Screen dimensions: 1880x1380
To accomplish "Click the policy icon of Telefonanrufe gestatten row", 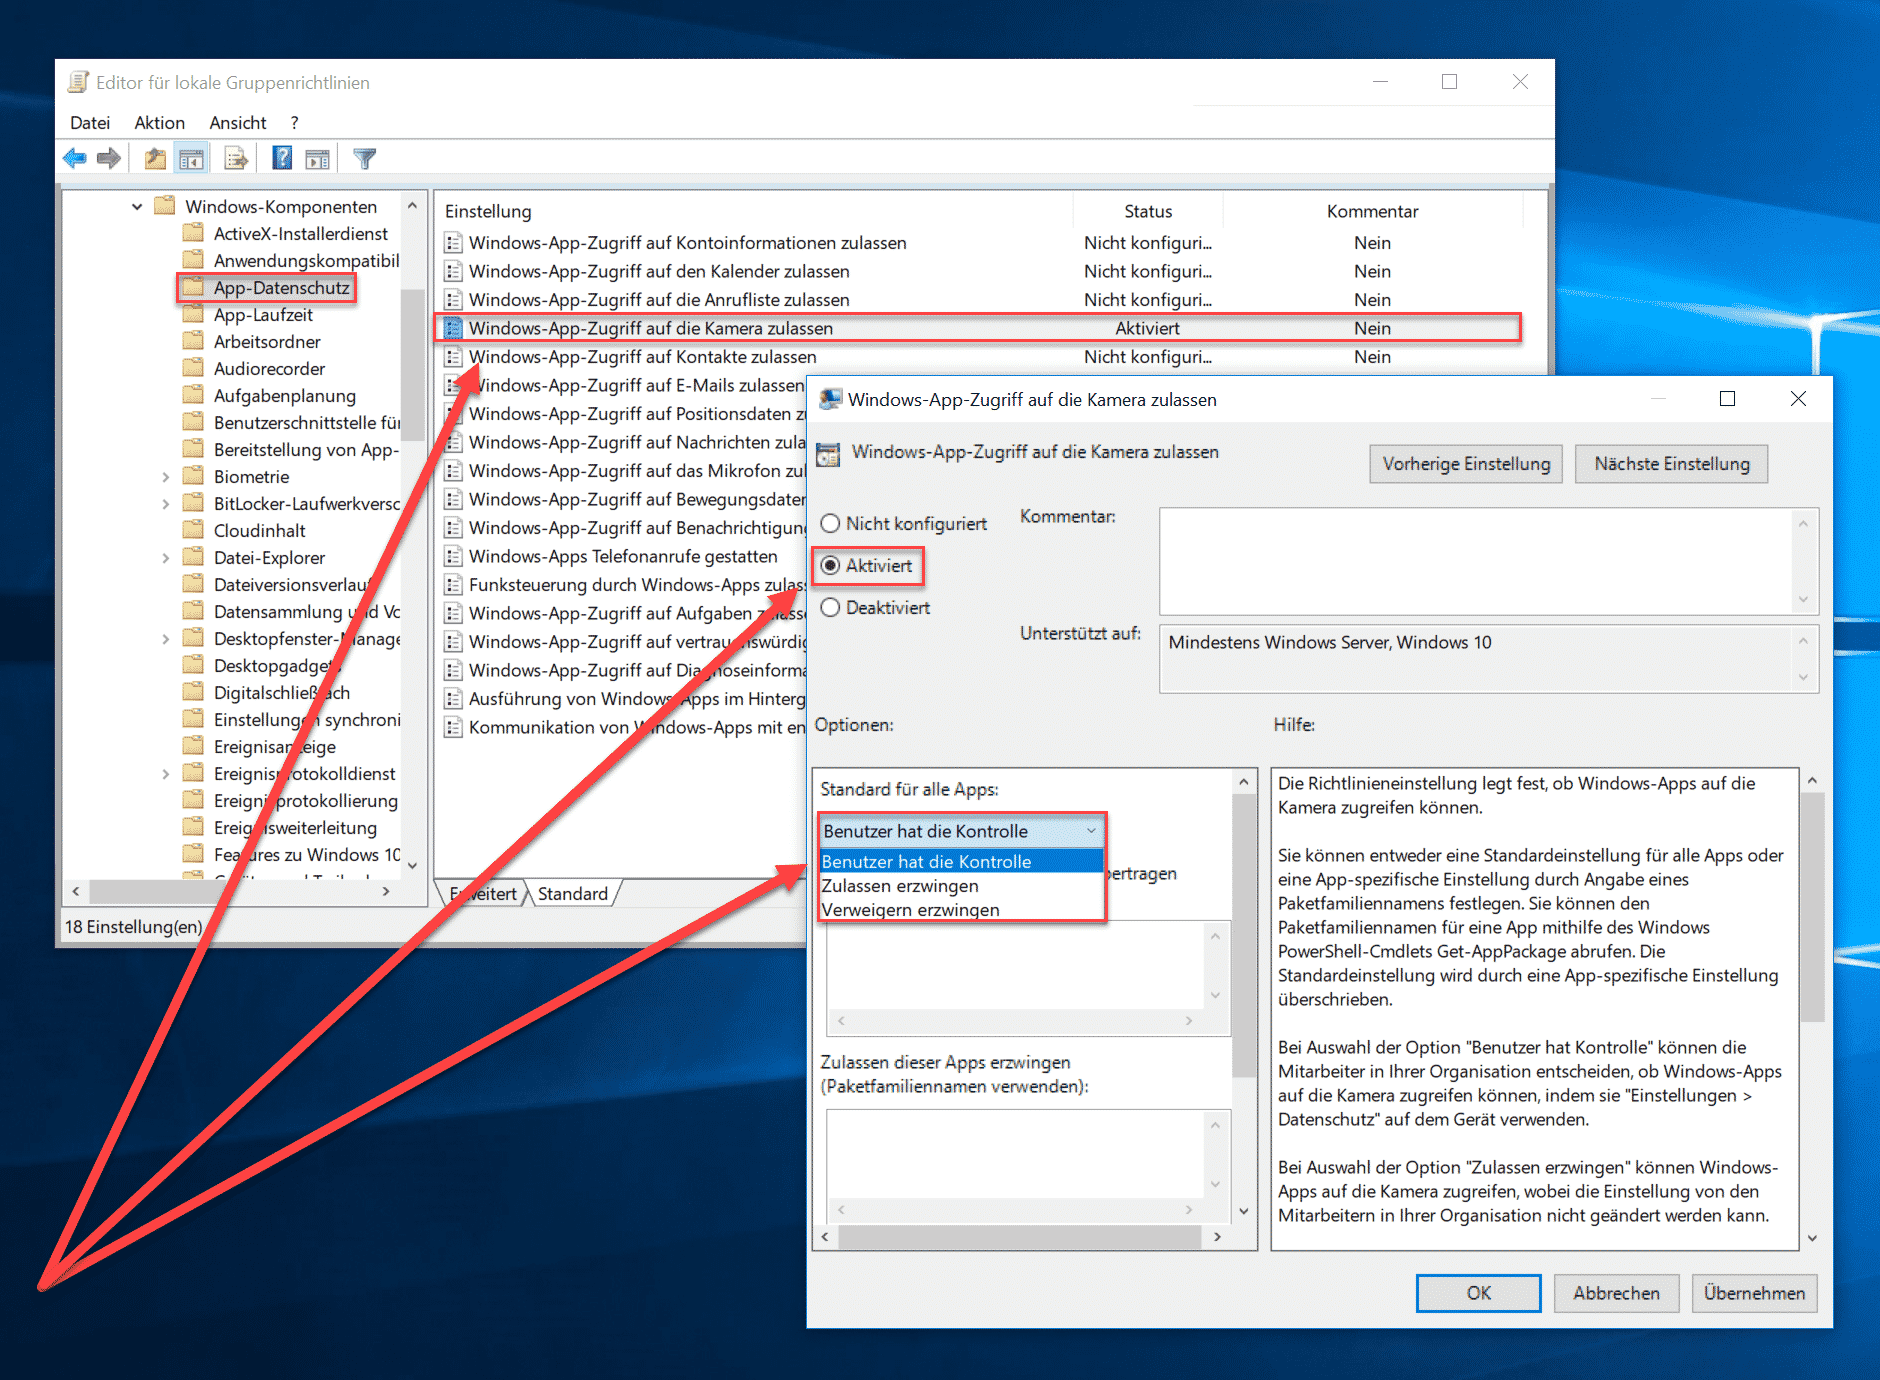I will coord(453,556).
